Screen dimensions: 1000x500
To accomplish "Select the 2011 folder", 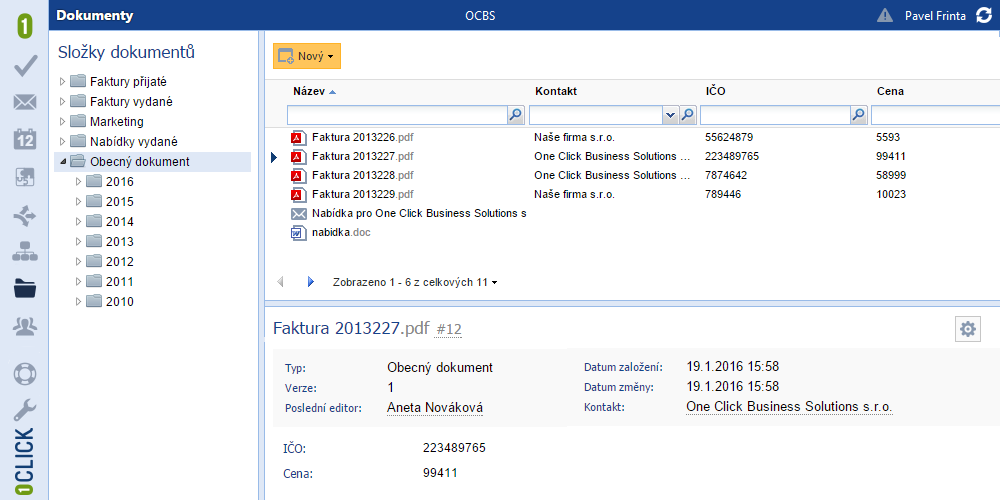I will coord(120,281).
